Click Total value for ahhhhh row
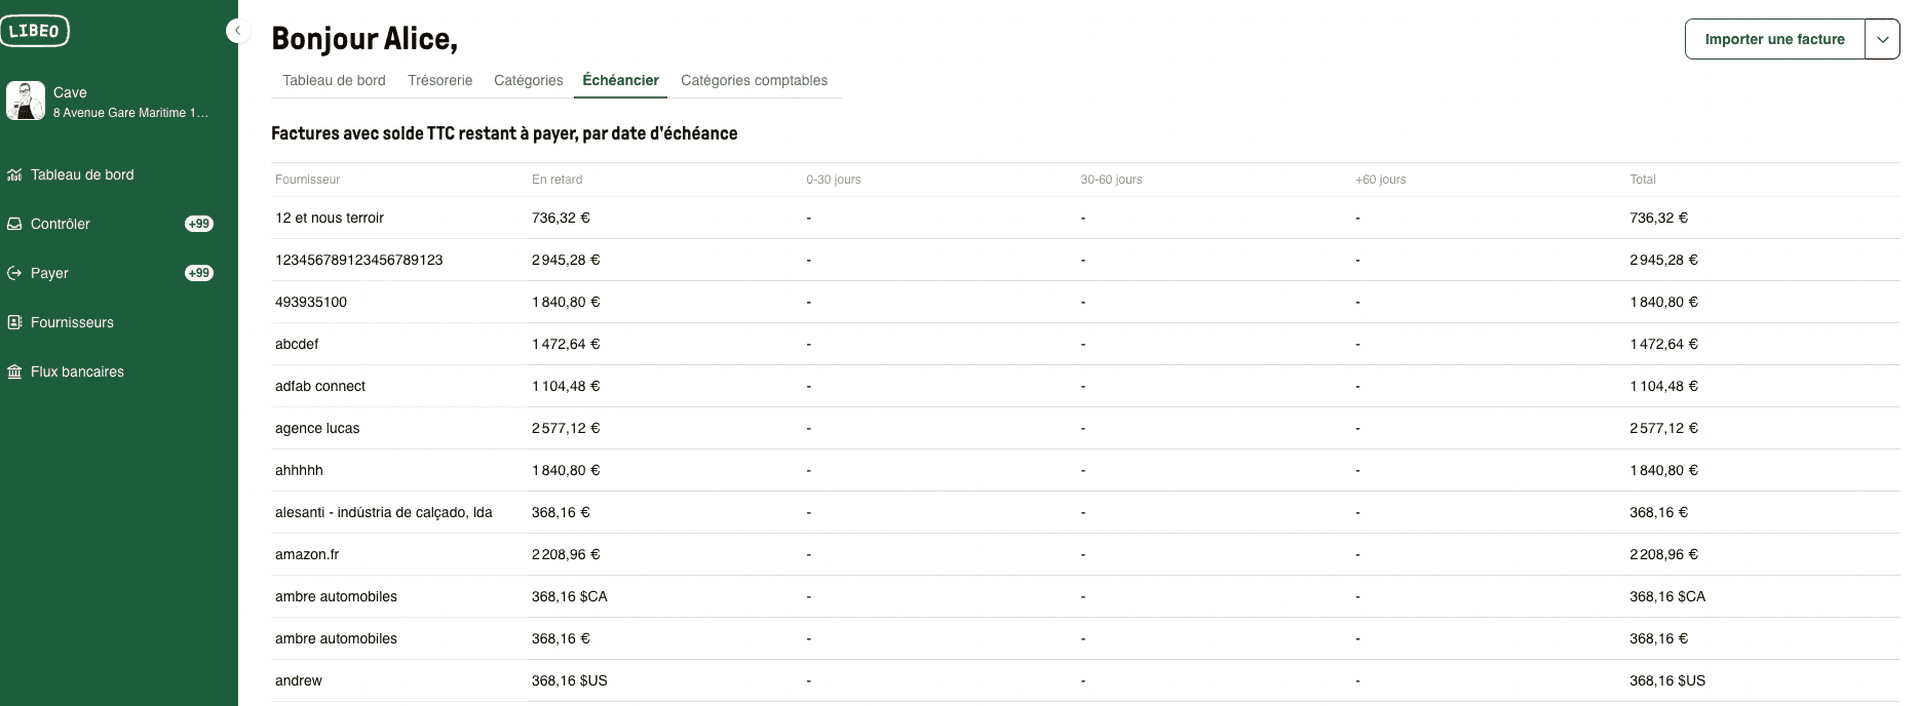 (x=1664, y=470)
